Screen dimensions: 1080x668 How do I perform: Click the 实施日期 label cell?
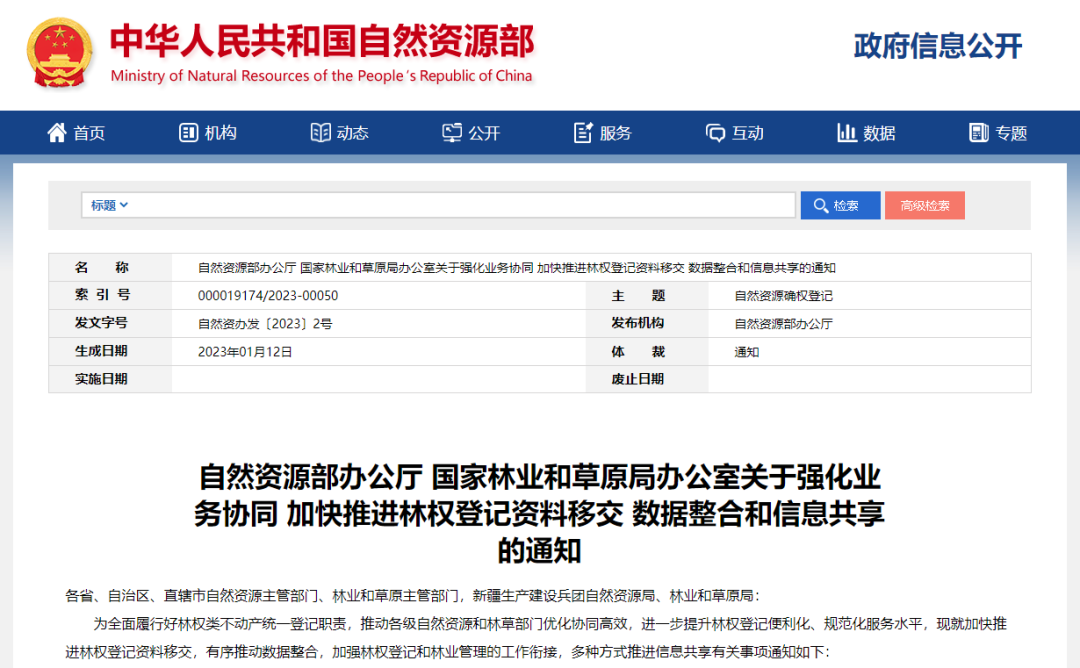[x=110, y=379]
